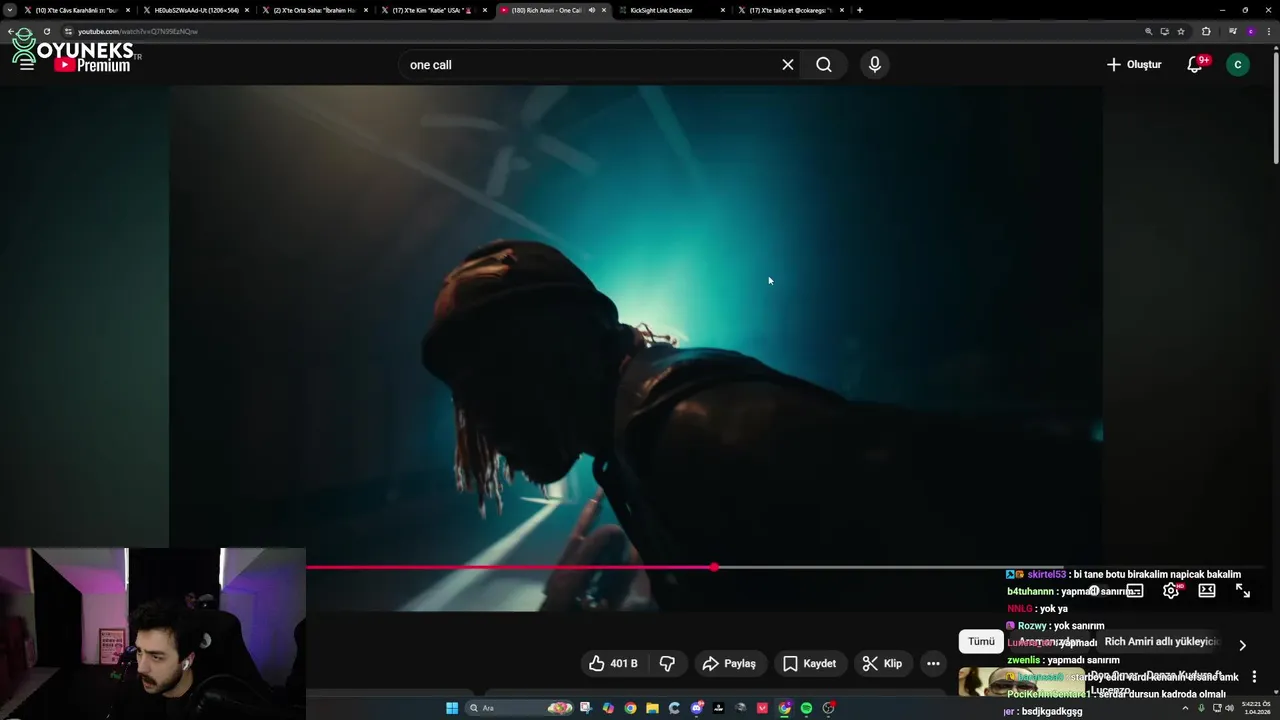Clear the 'one call' search text
The height and width of the screenshot is (720, 1280).
coord(788,65)
